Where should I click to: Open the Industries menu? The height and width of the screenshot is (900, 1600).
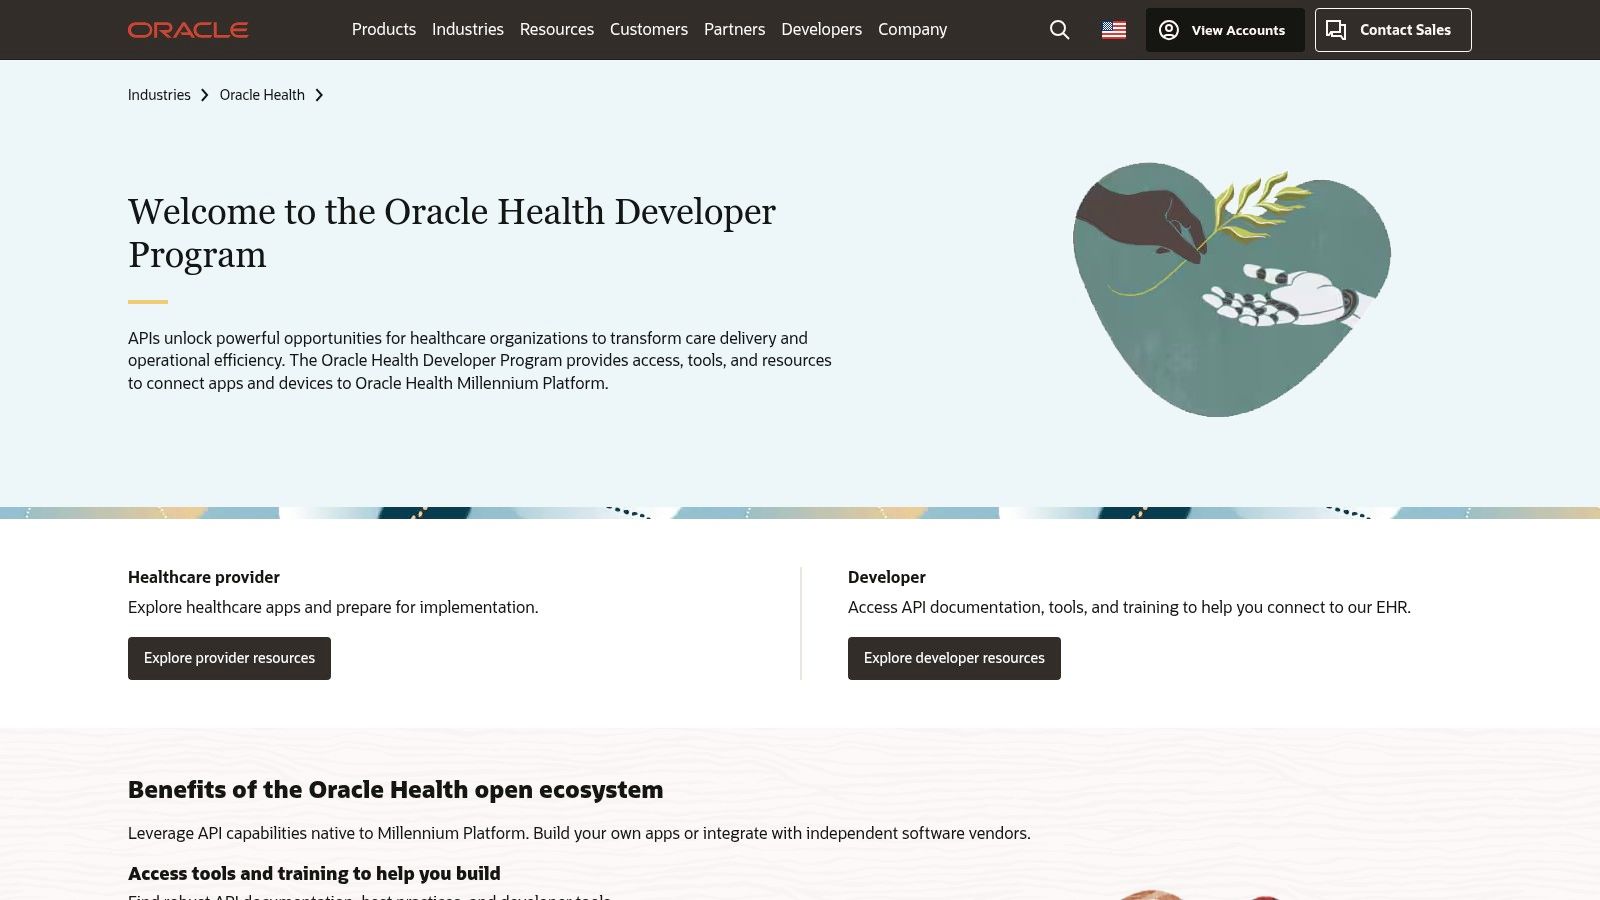point(468,30)
